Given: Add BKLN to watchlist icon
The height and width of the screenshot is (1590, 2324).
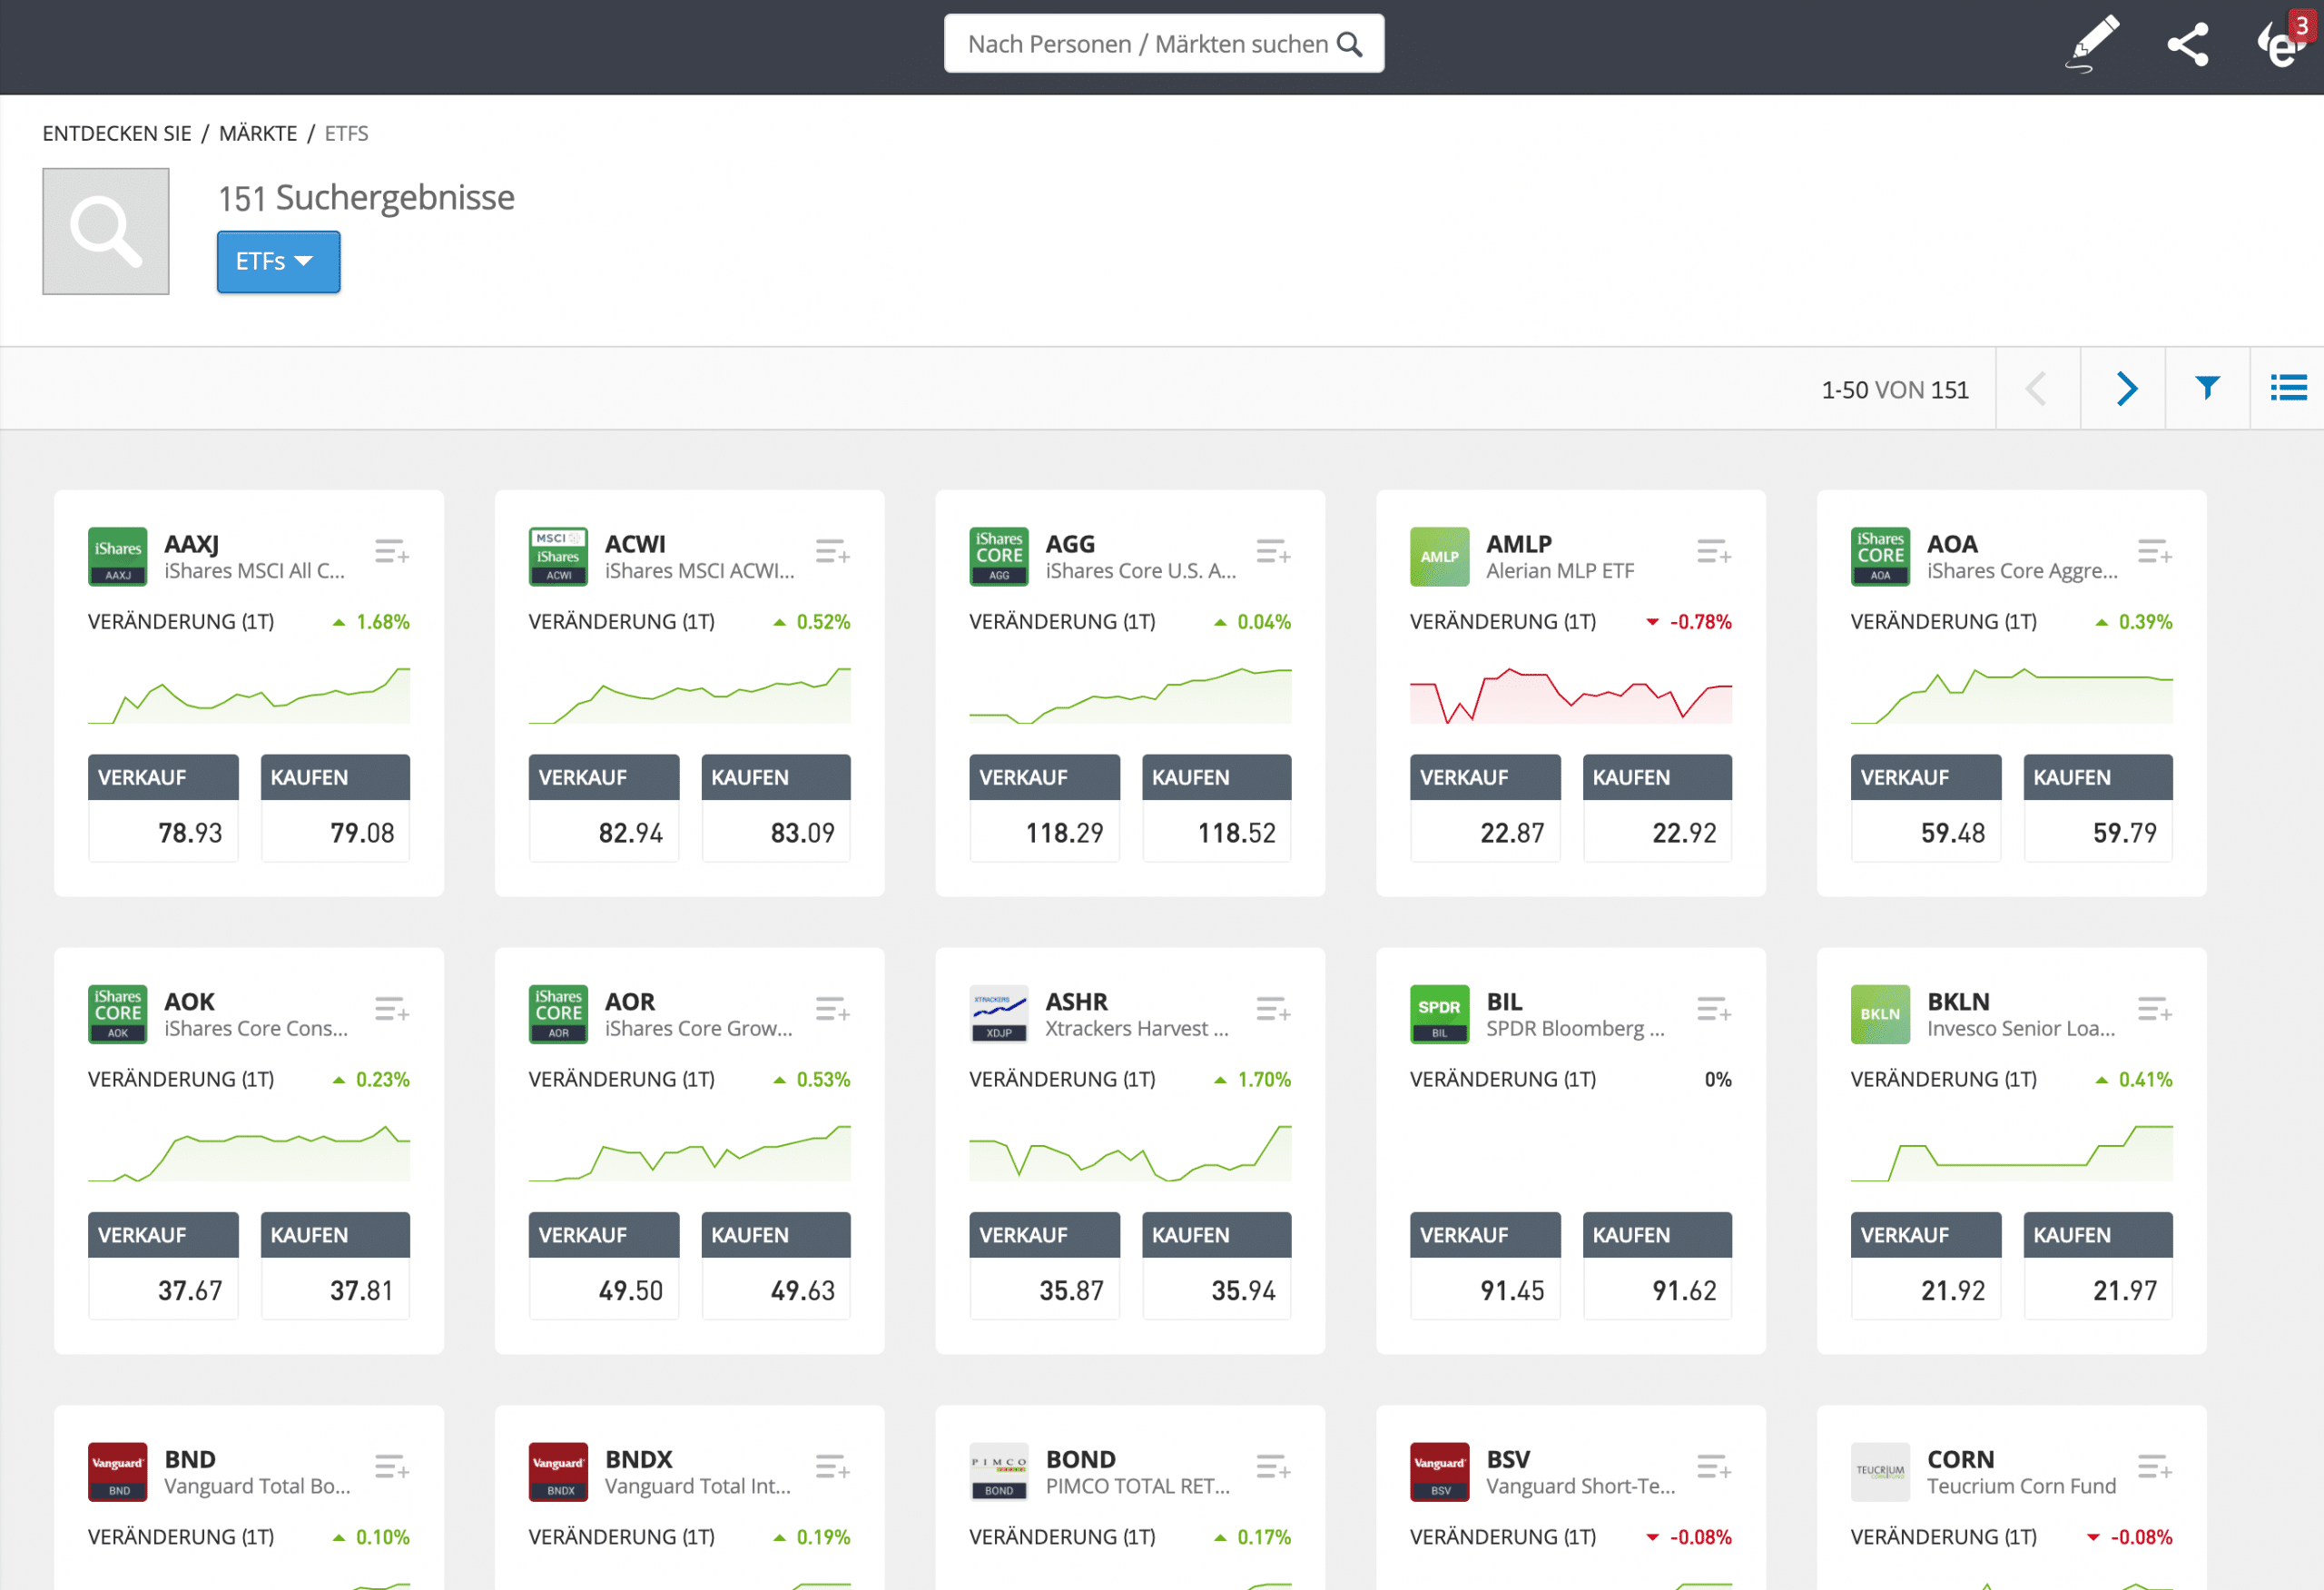Looking at the screenshot, I should click(x=2155, y=1009).
